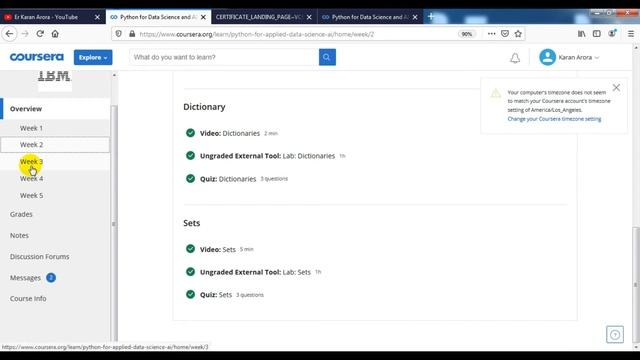
Task: Save page to Pocket icon
Action: coord(505,34)
